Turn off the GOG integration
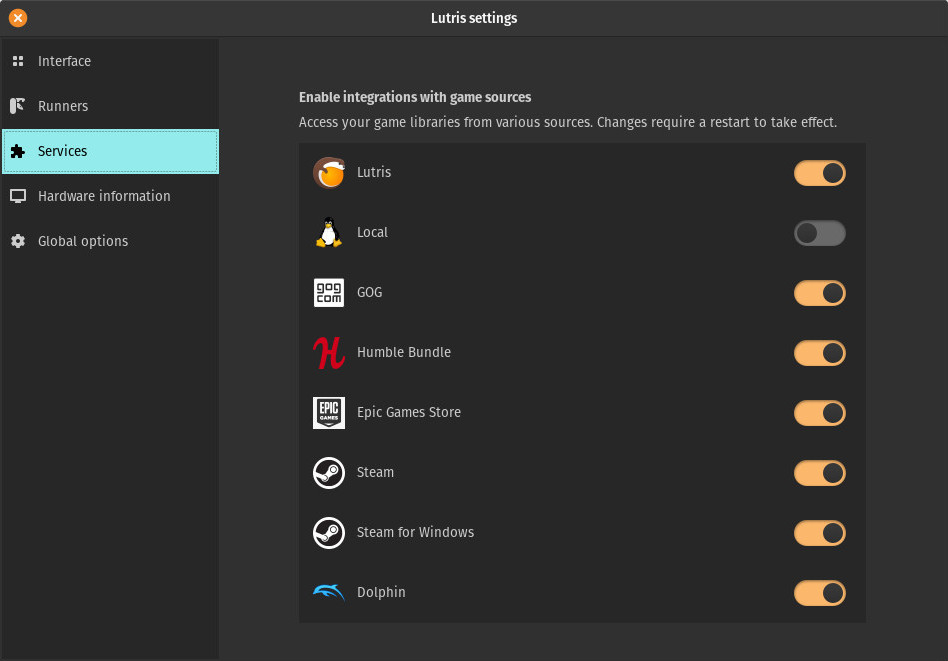 click(x=819, y=292)
